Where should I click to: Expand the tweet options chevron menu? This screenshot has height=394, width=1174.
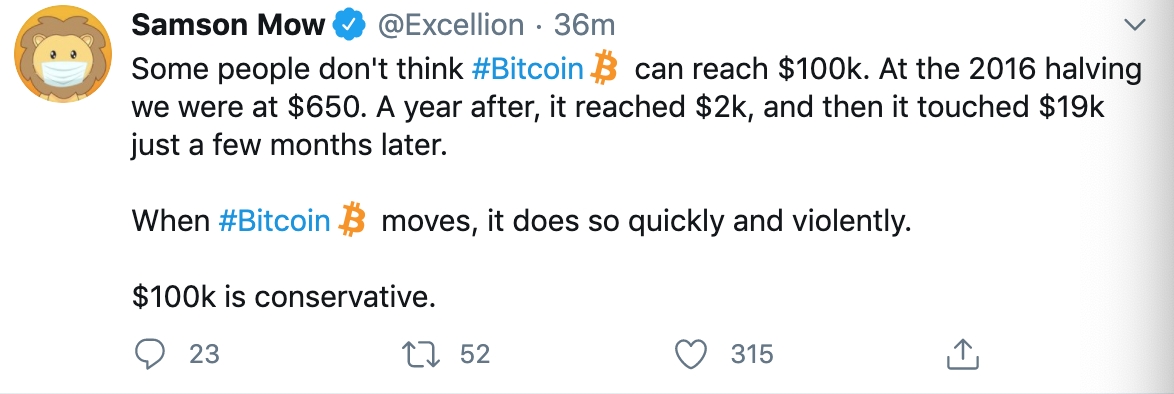pyautogui.click(x=1135, y=26)
